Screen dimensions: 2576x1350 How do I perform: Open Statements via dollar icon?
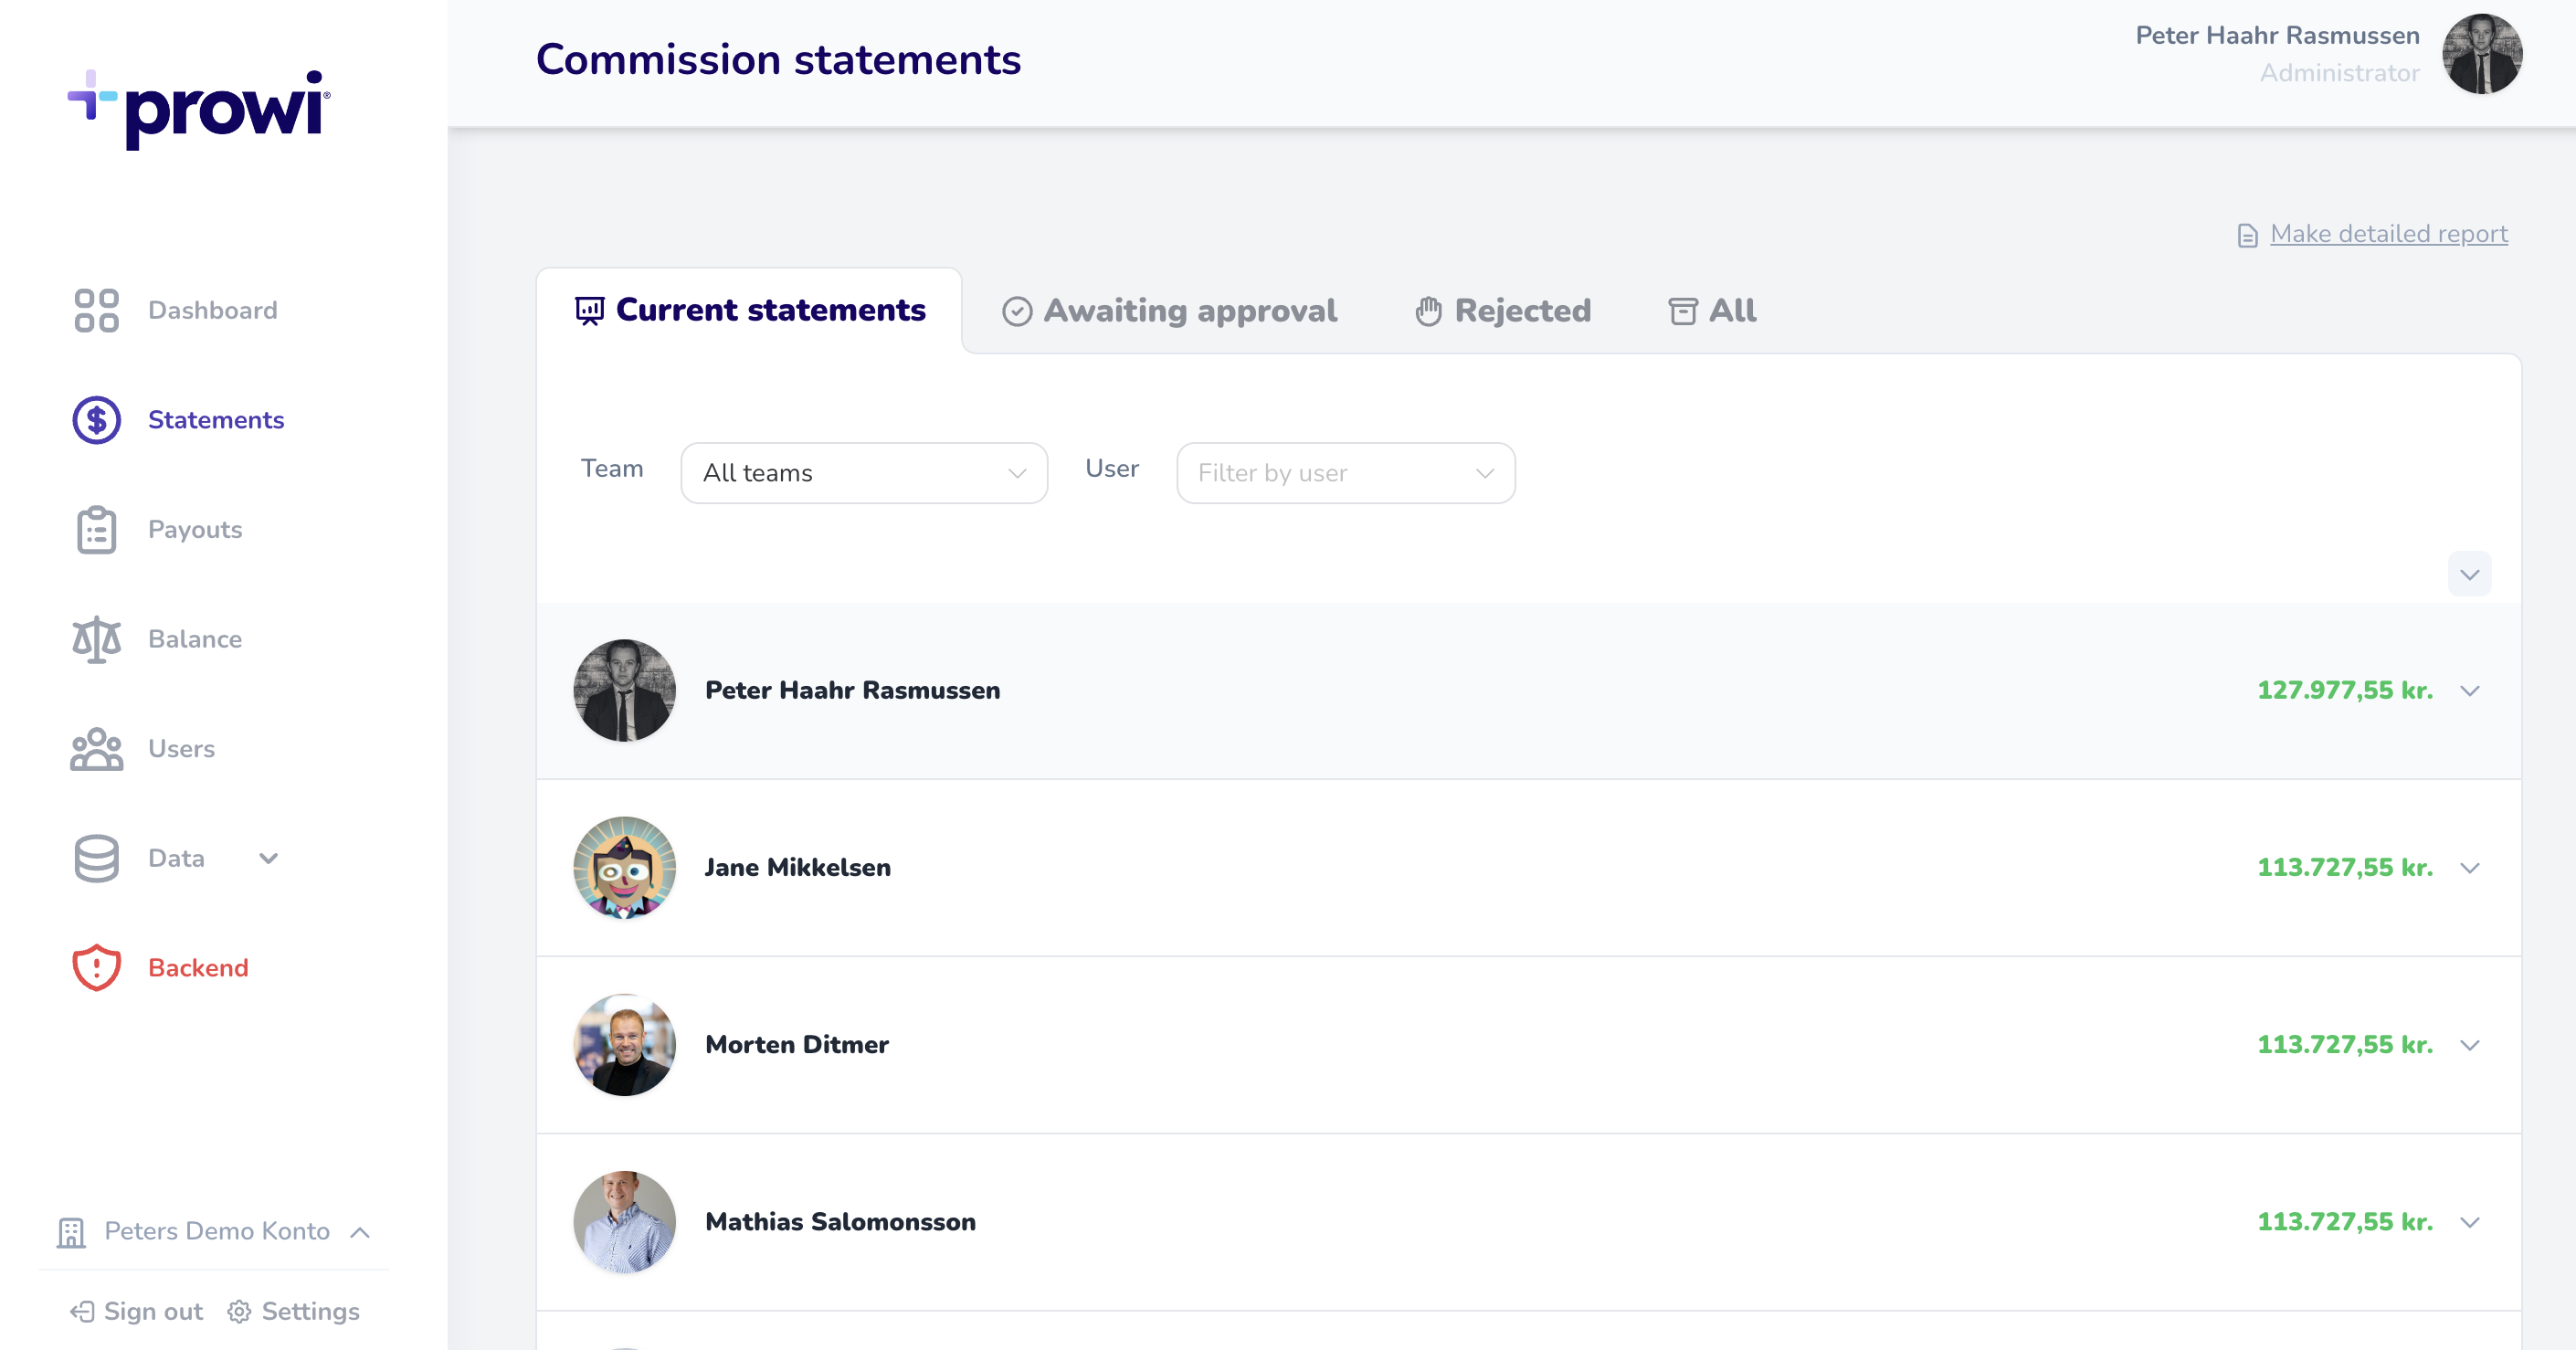pyautogui.click(x=96, y=420)
